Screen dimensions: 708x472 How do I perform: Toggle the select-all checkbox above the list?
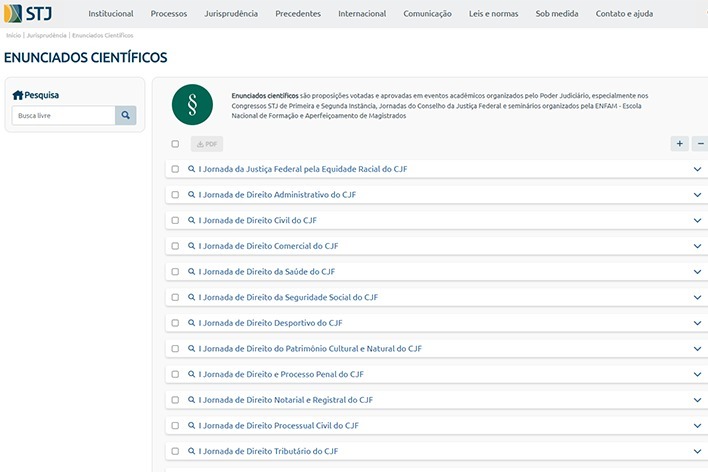click(x=175, y=144)
